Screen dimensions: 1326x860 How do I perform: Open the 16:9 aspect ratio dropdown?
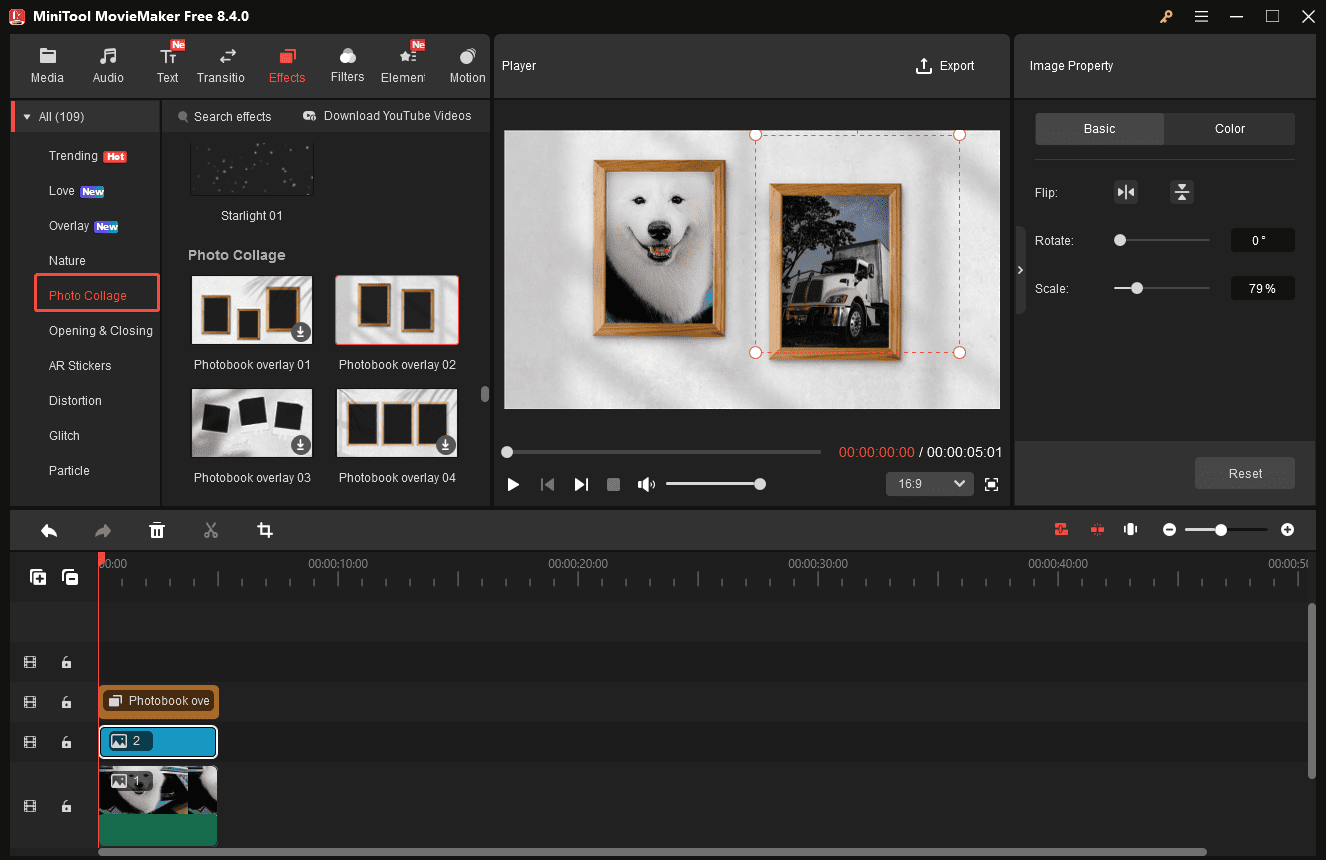point(929,483)
